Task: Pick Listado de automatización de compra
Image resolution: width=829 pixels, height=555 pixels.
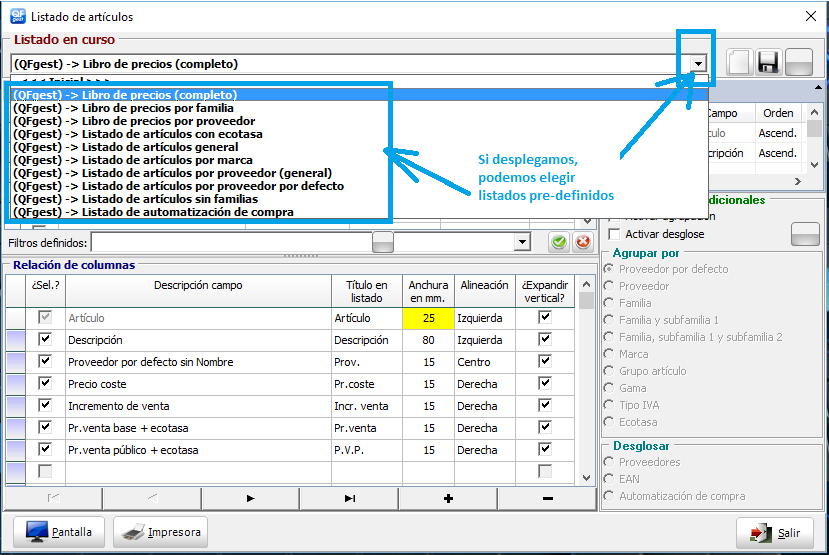Action: coord(360,212)
